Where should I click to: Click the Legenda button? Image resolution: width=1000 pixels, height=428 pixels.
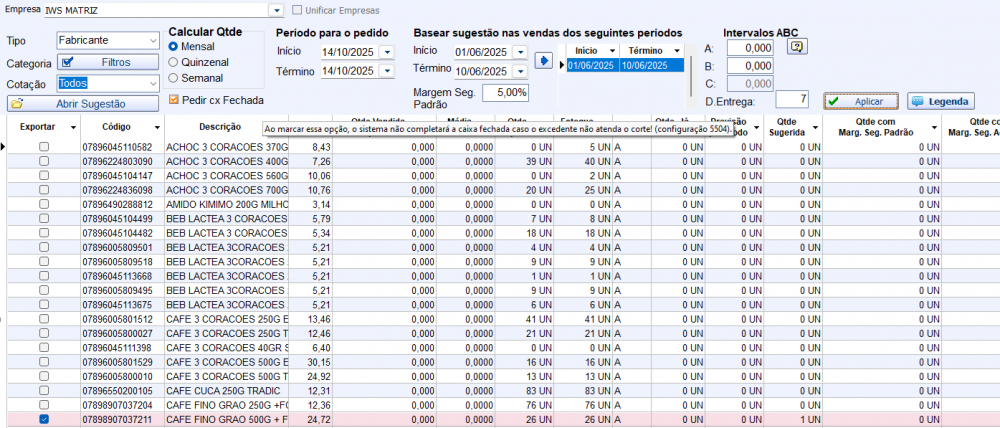(x=939, y=102)
